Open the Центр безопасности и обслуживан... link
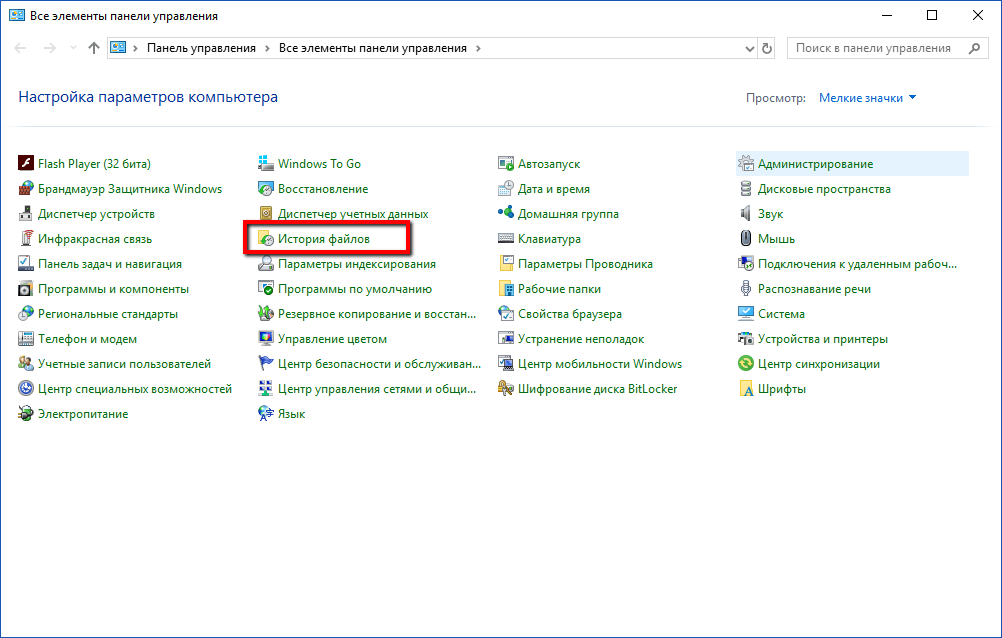Viewport: 1002px width, 638px height. point(380,364)
